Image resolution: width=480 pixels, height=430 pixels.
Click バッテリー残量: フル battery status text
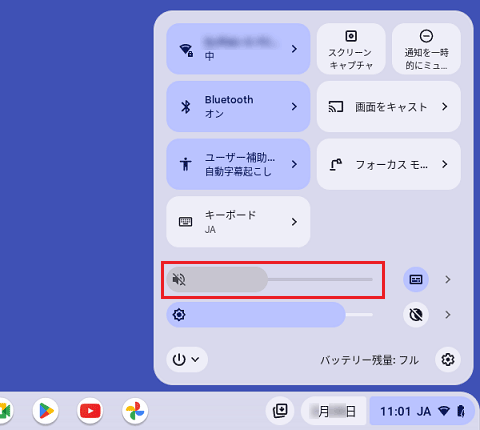point(369,360)
